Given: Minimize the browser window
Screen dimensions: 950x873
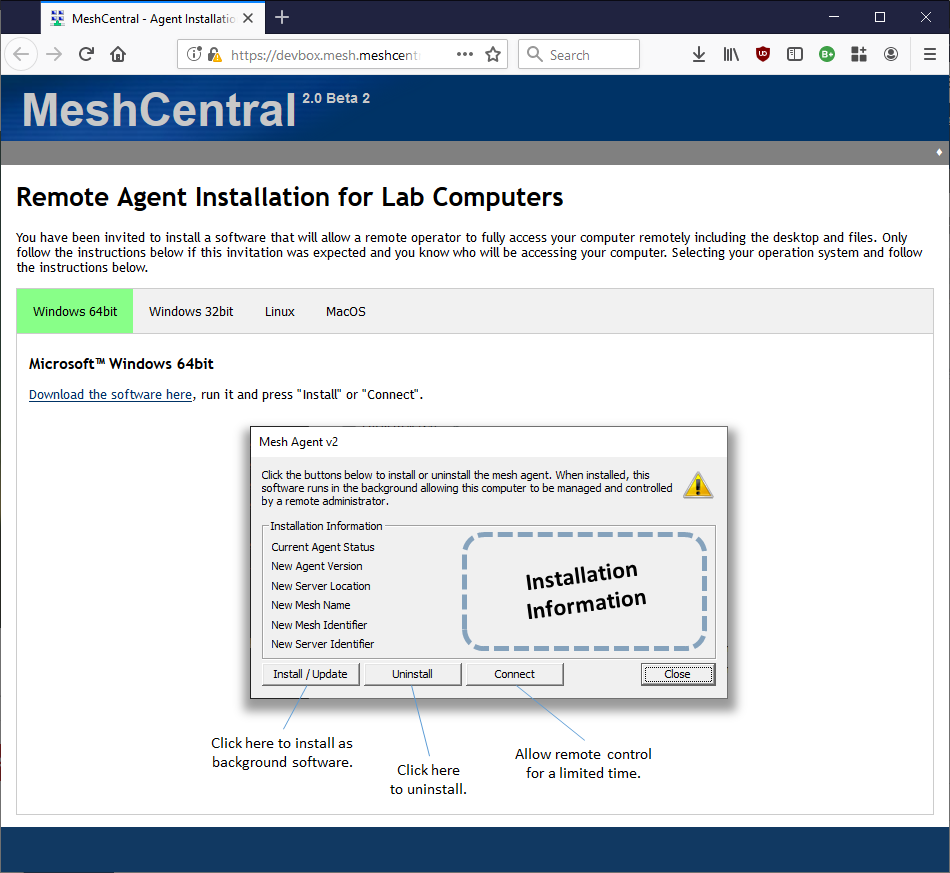Looking at the screenshot, I should pos(834,17).
